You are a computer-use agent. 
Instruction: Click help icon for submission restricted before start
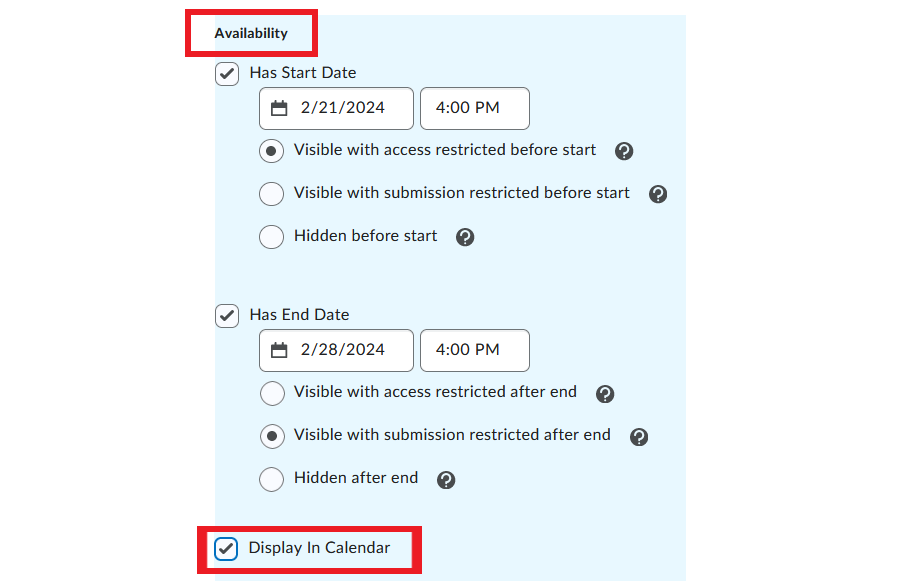(x=658, y=194)
